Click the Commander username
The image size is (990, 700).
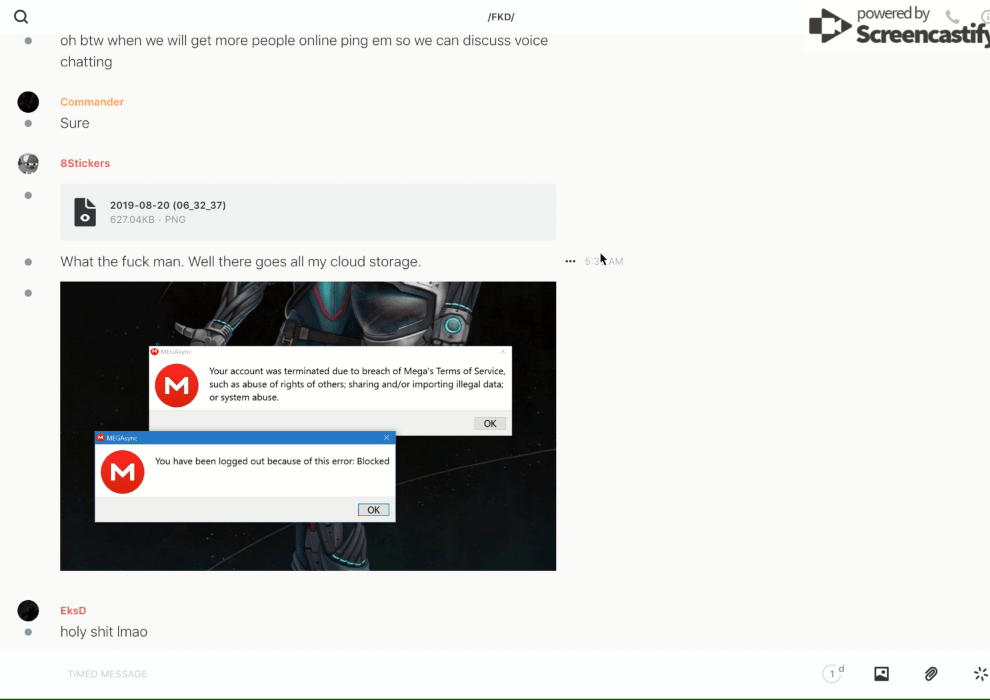(92, 102)
